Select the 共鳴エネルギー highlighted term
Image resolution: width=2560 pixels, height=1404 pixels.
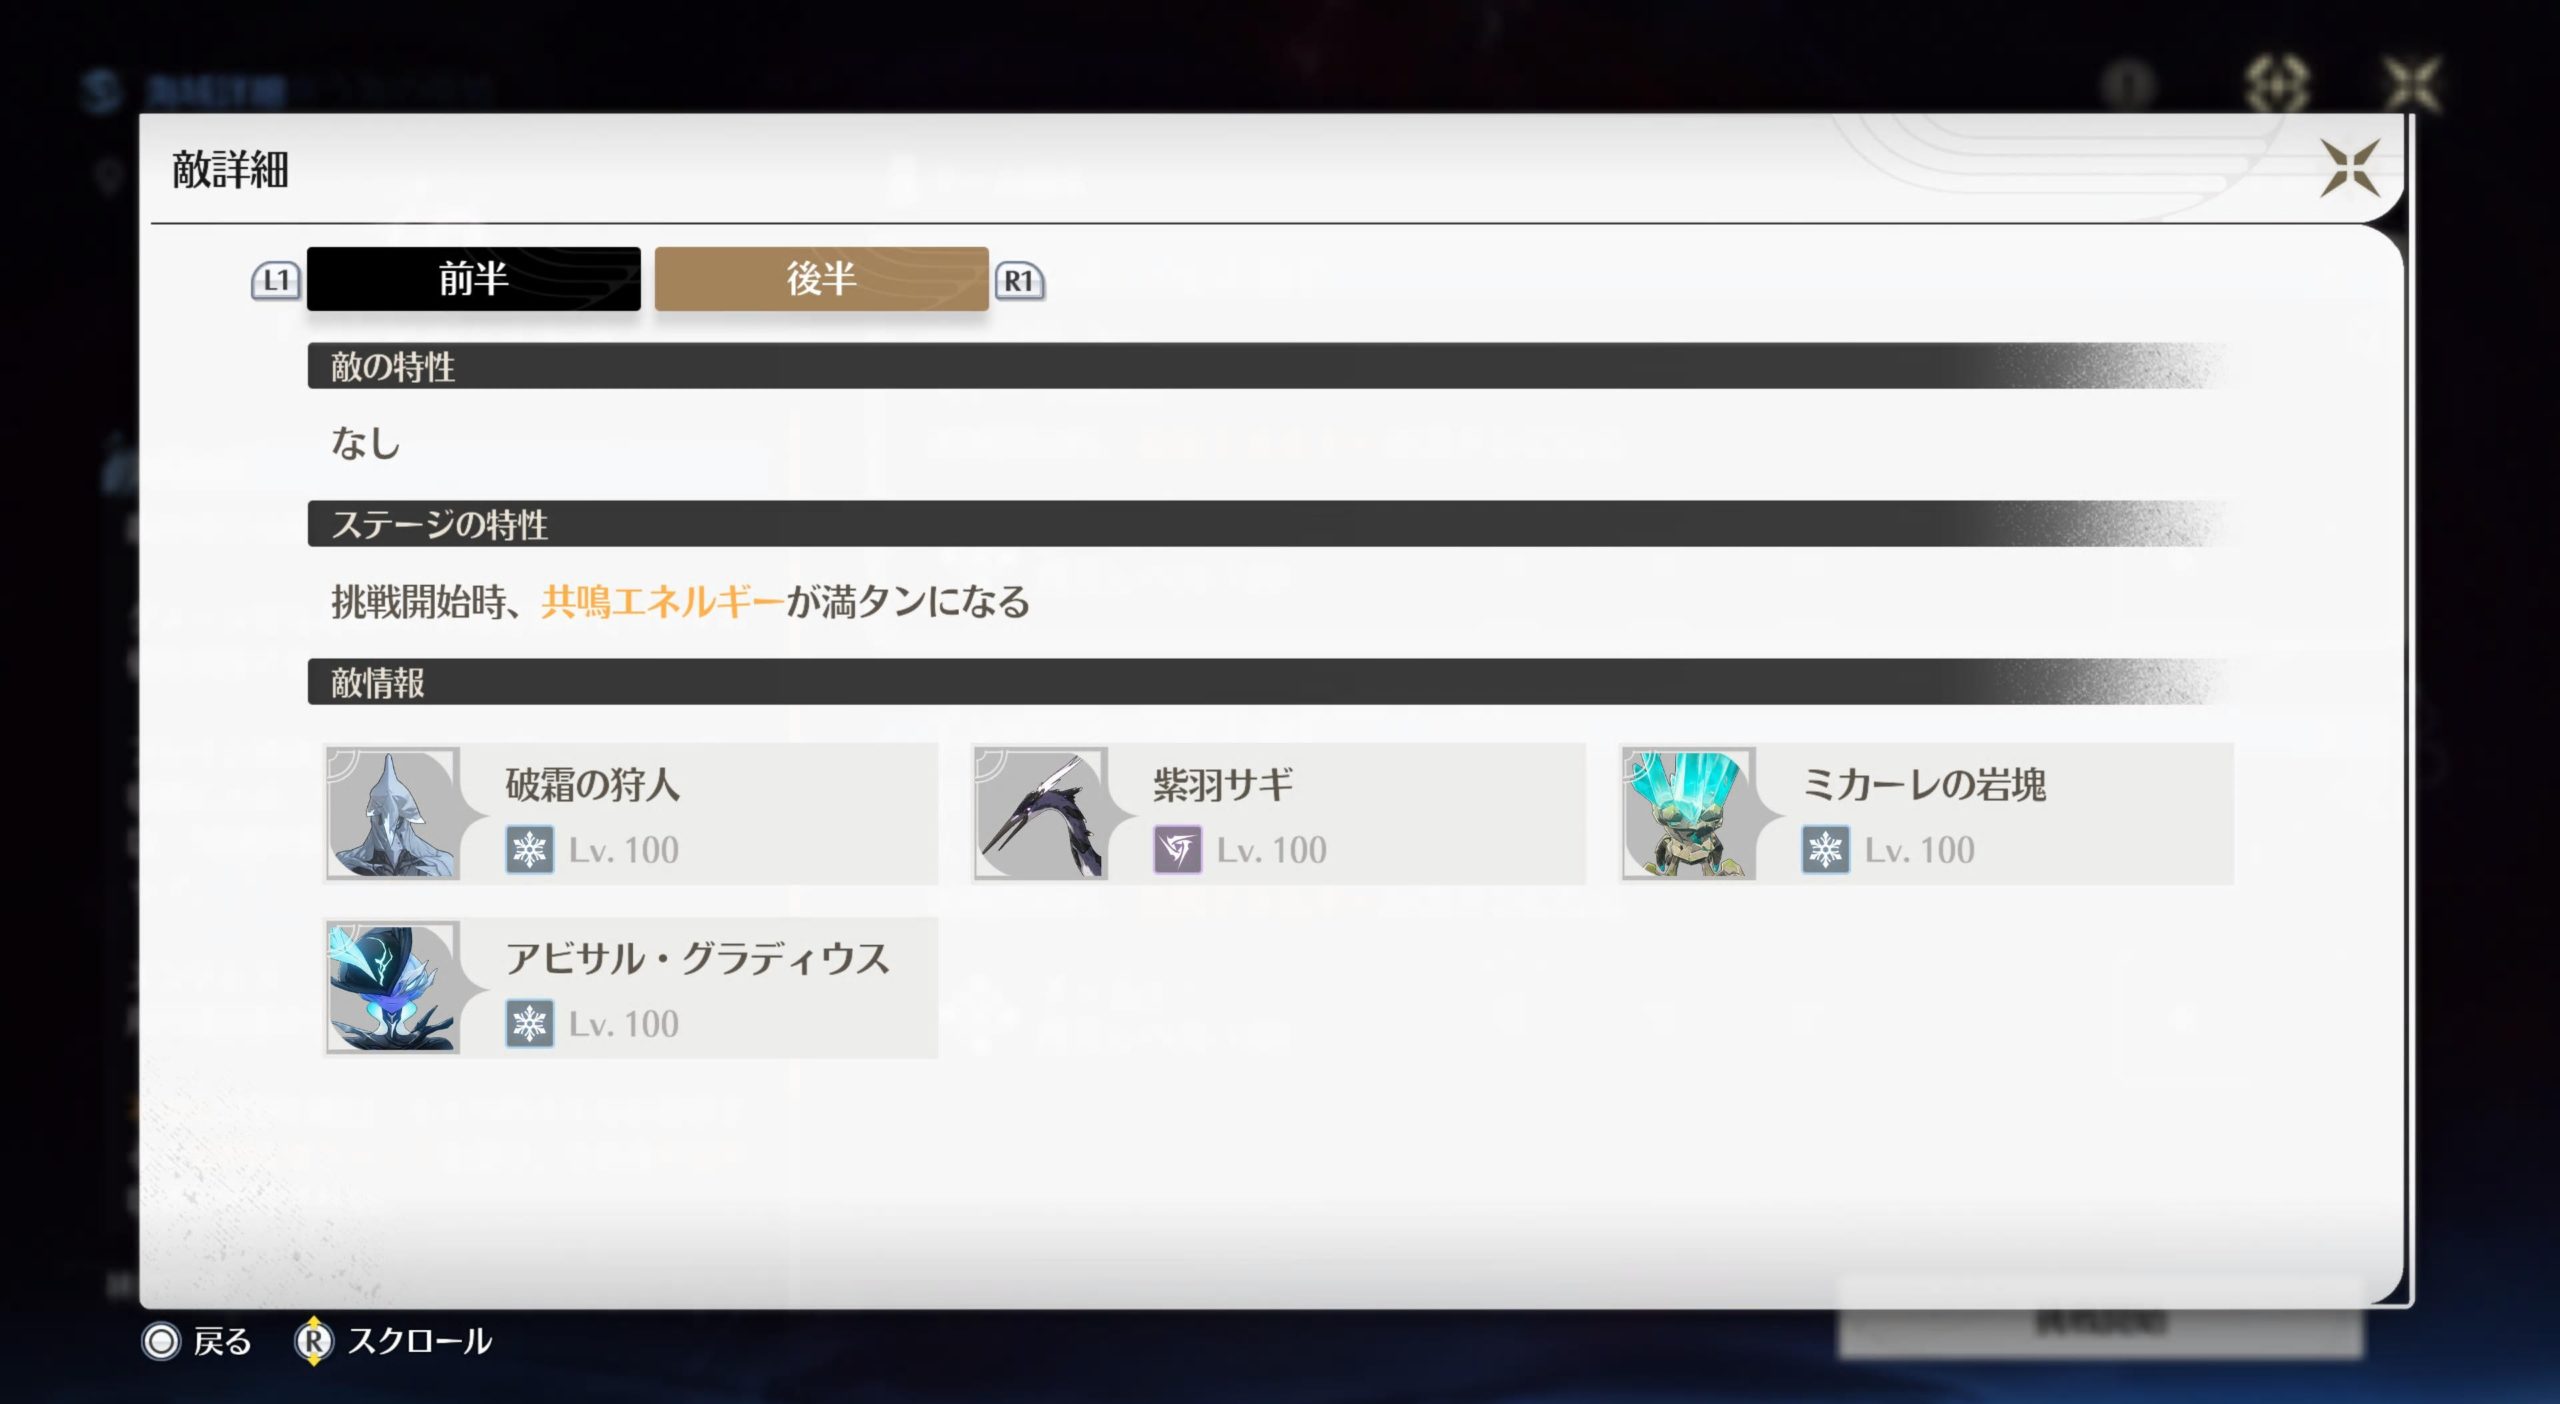tap(663, 602)
